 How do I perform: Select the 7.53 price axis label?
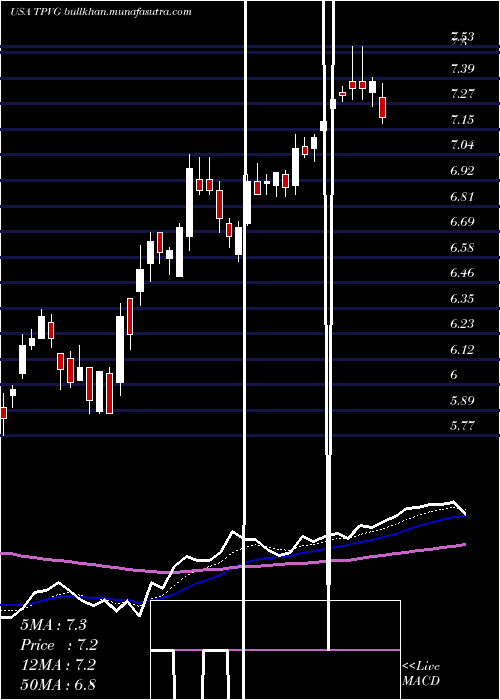pos(462,37)
